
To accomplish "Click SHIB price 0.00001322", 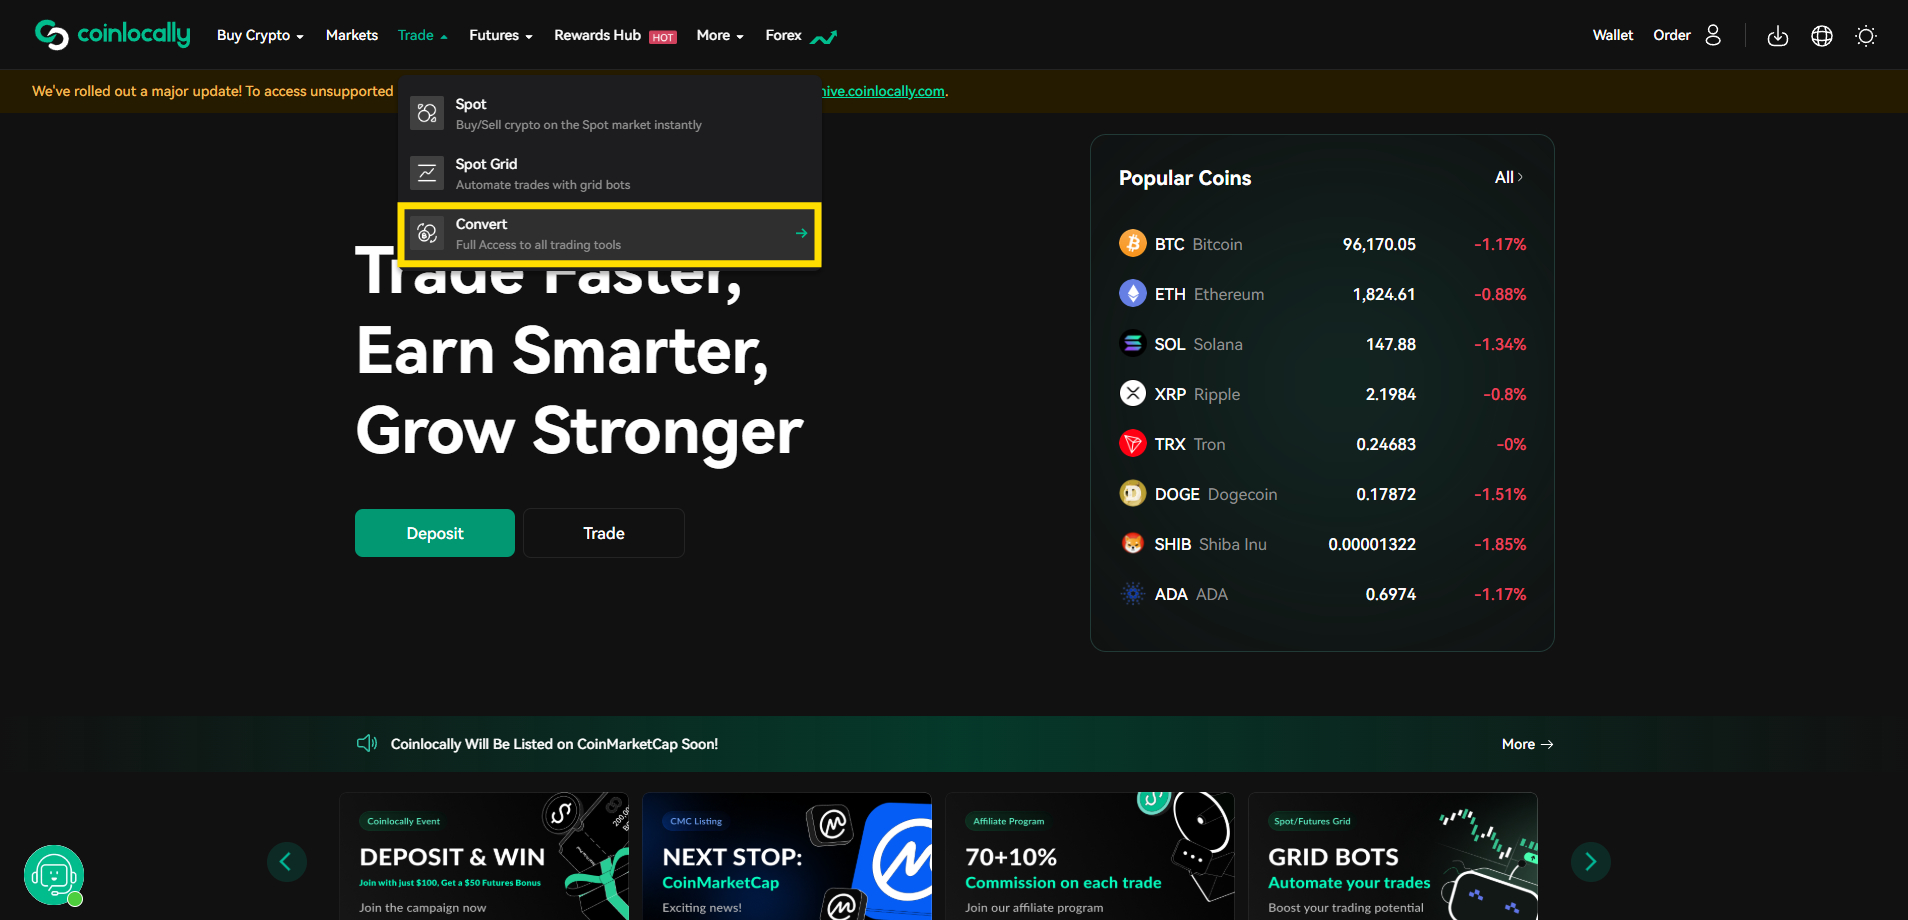I will coord(1372,544).
